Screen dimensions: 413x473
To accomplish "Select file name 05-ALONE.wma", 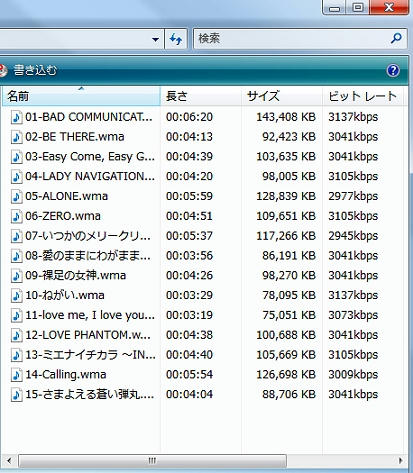I will click(66, 196).
